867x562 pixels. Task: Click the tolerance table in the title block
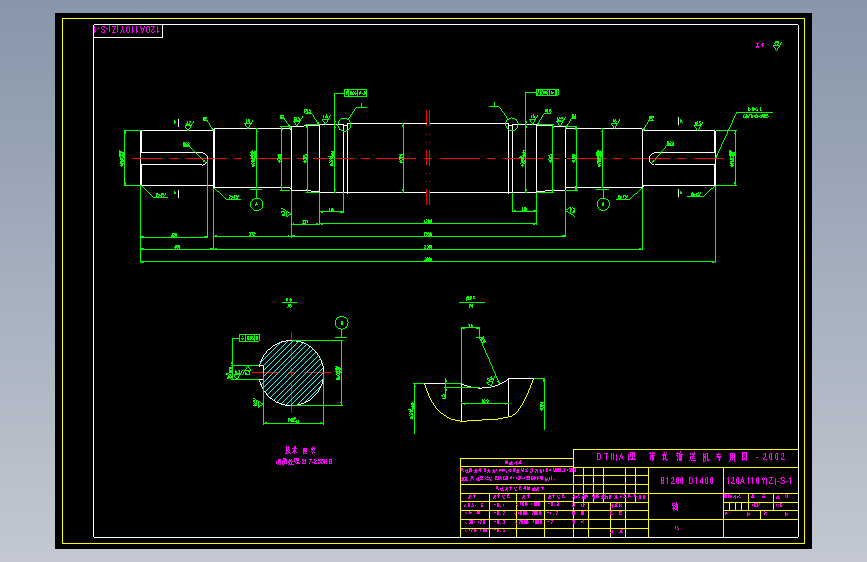[517, 498]
